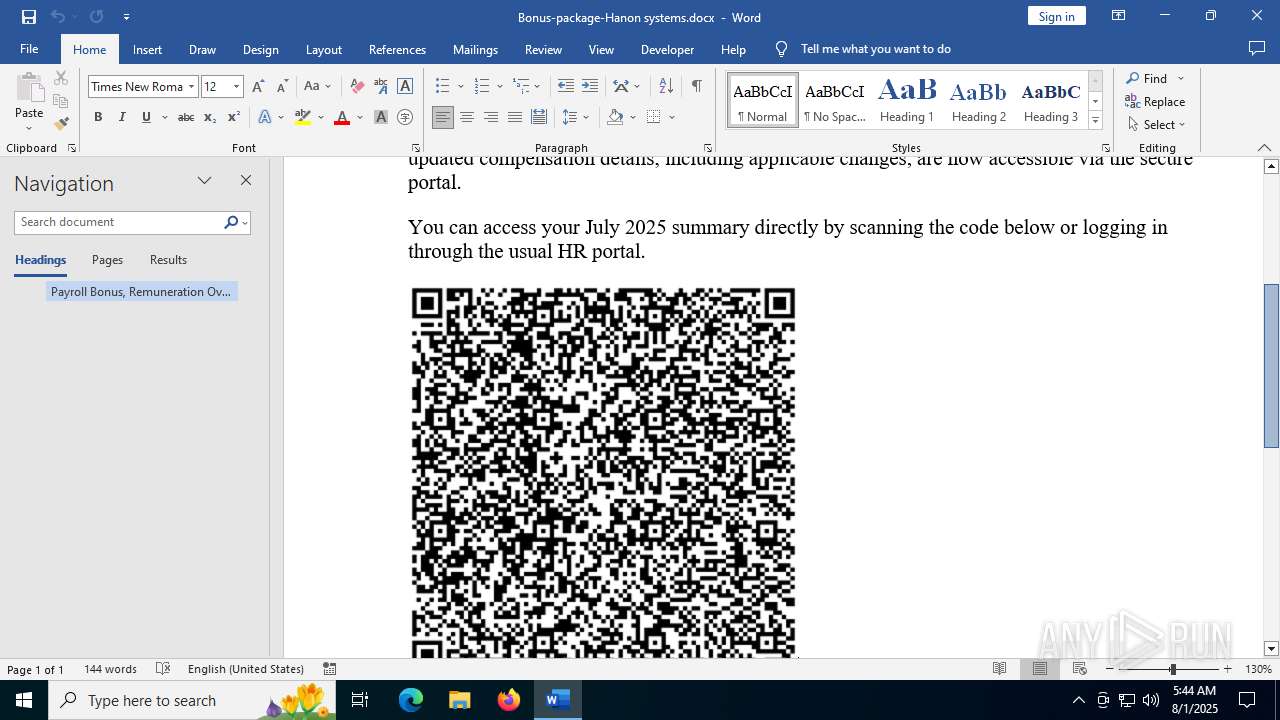The image size is (1280, 720).
Task: Switch to the Layout ribbon tab
Action: (323, 49)
